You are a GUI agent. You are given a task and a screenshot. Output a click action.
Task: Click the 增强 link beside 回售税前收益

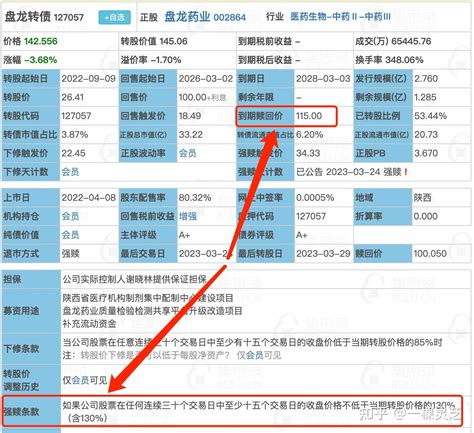click(x=187, y=216)
